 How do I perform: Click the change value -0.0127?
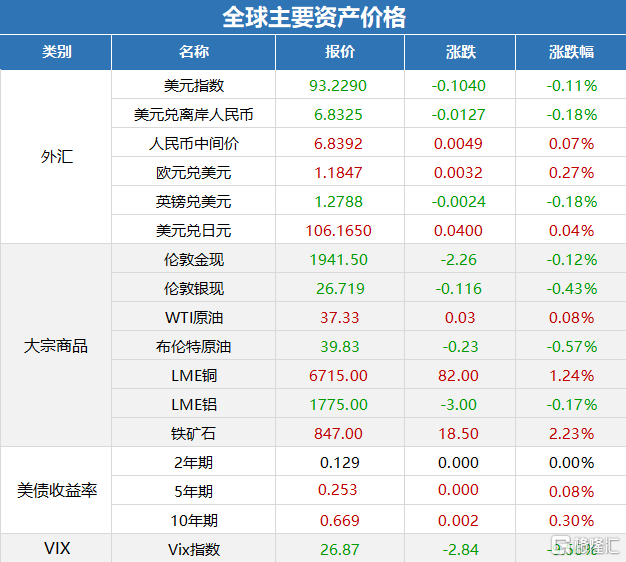(458, 115)
